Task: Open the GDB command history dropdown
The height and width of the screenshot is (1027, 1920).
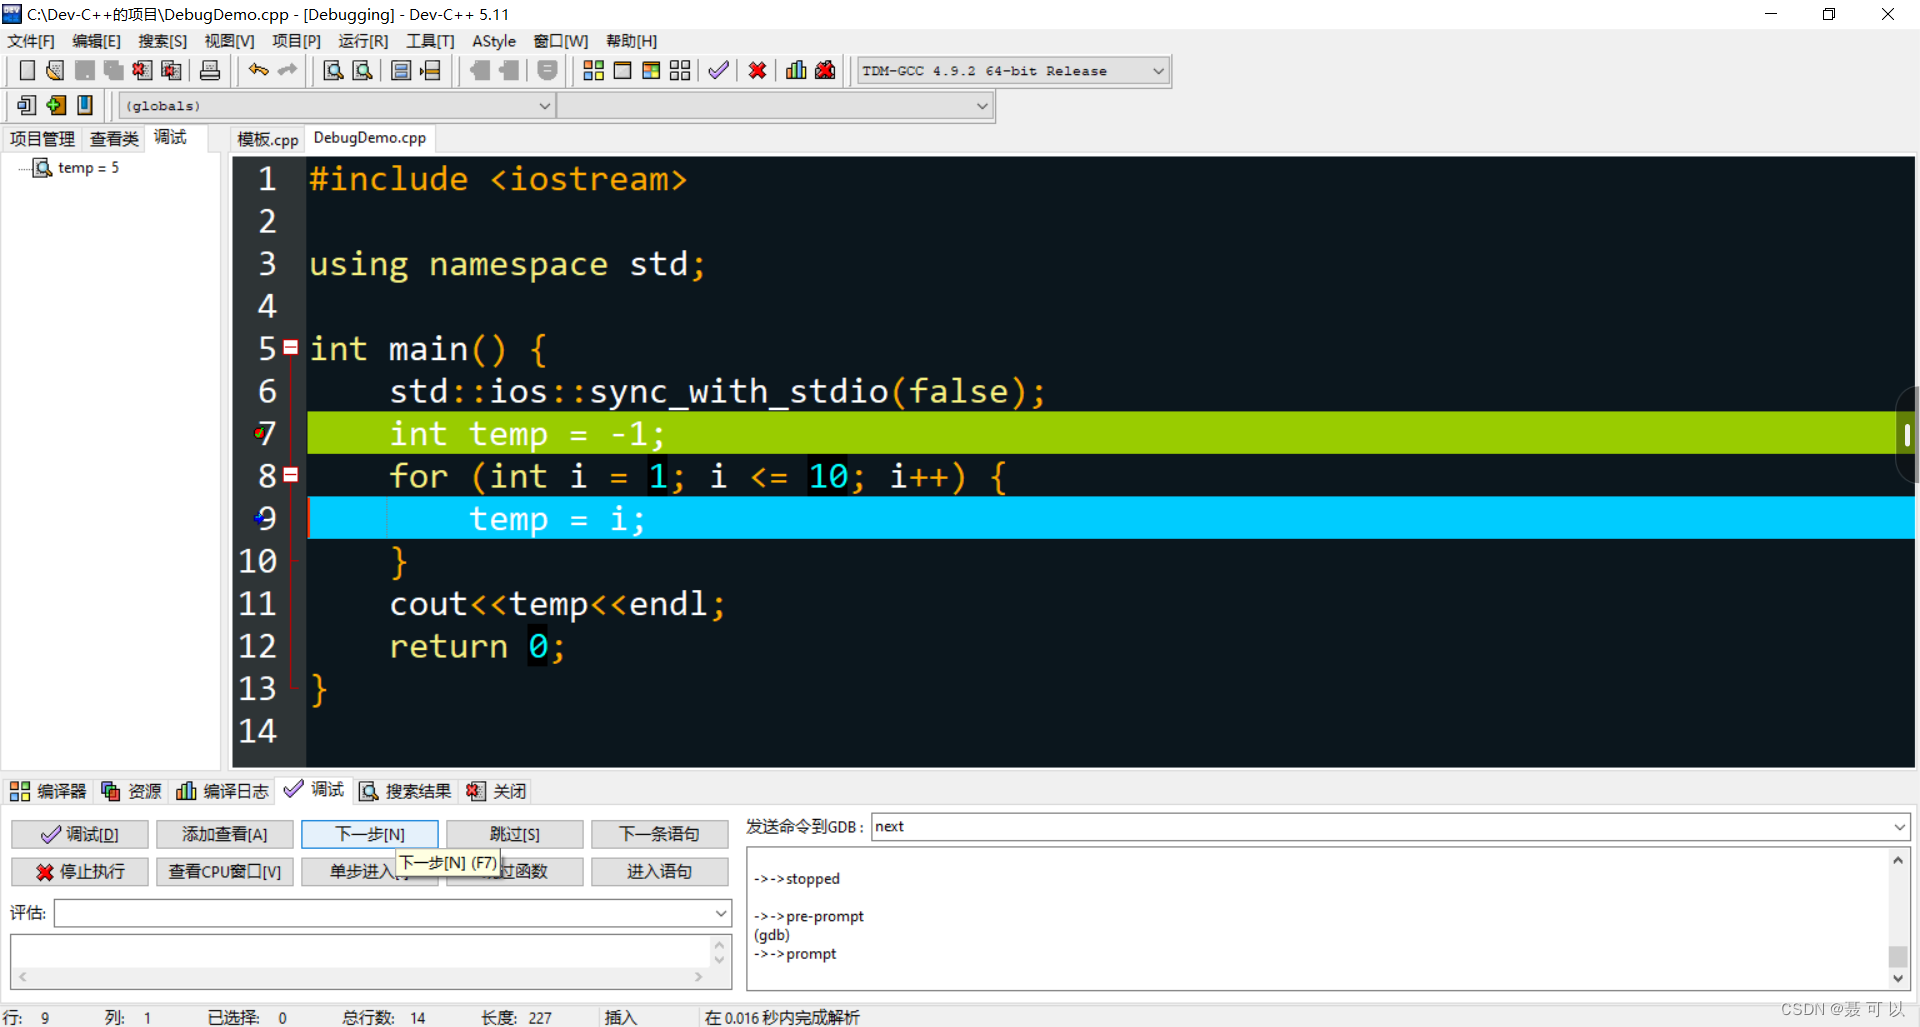Action: 1897,827
